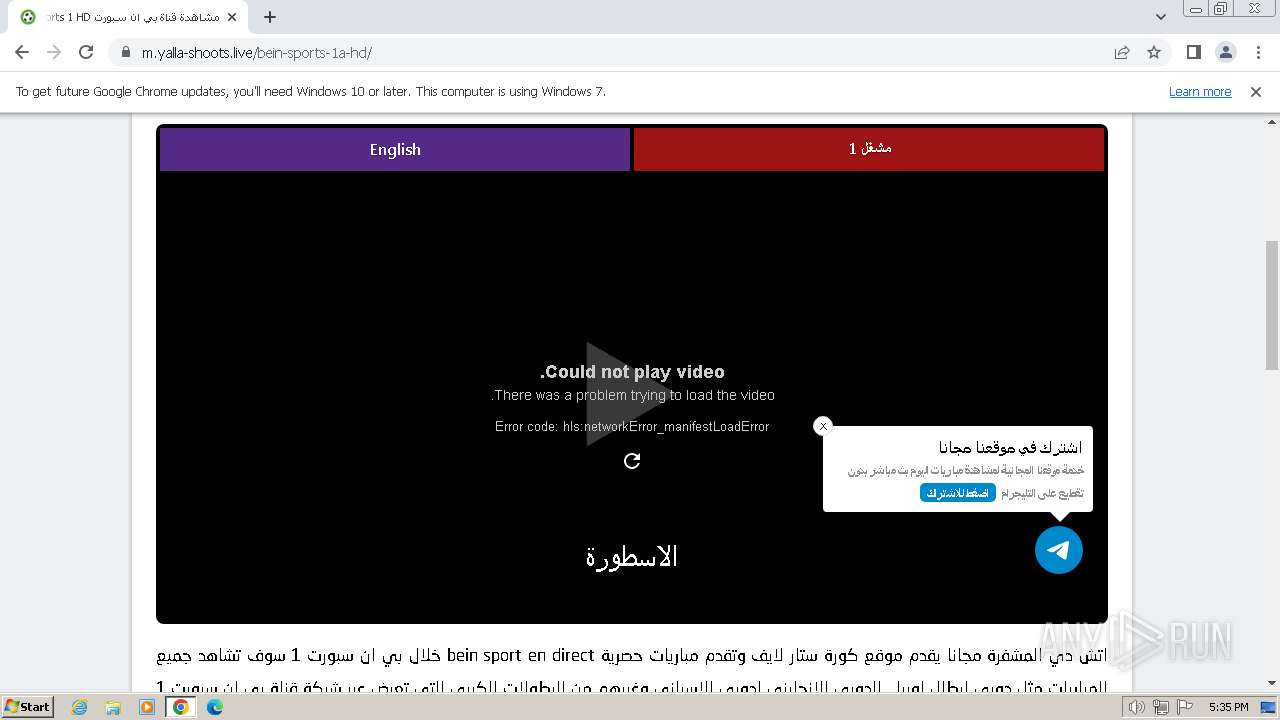The height and width of the screenshot is (720, 1280).
Task: Click the page vertical scrollbar thumb
Action: [x=1272, y=305]
